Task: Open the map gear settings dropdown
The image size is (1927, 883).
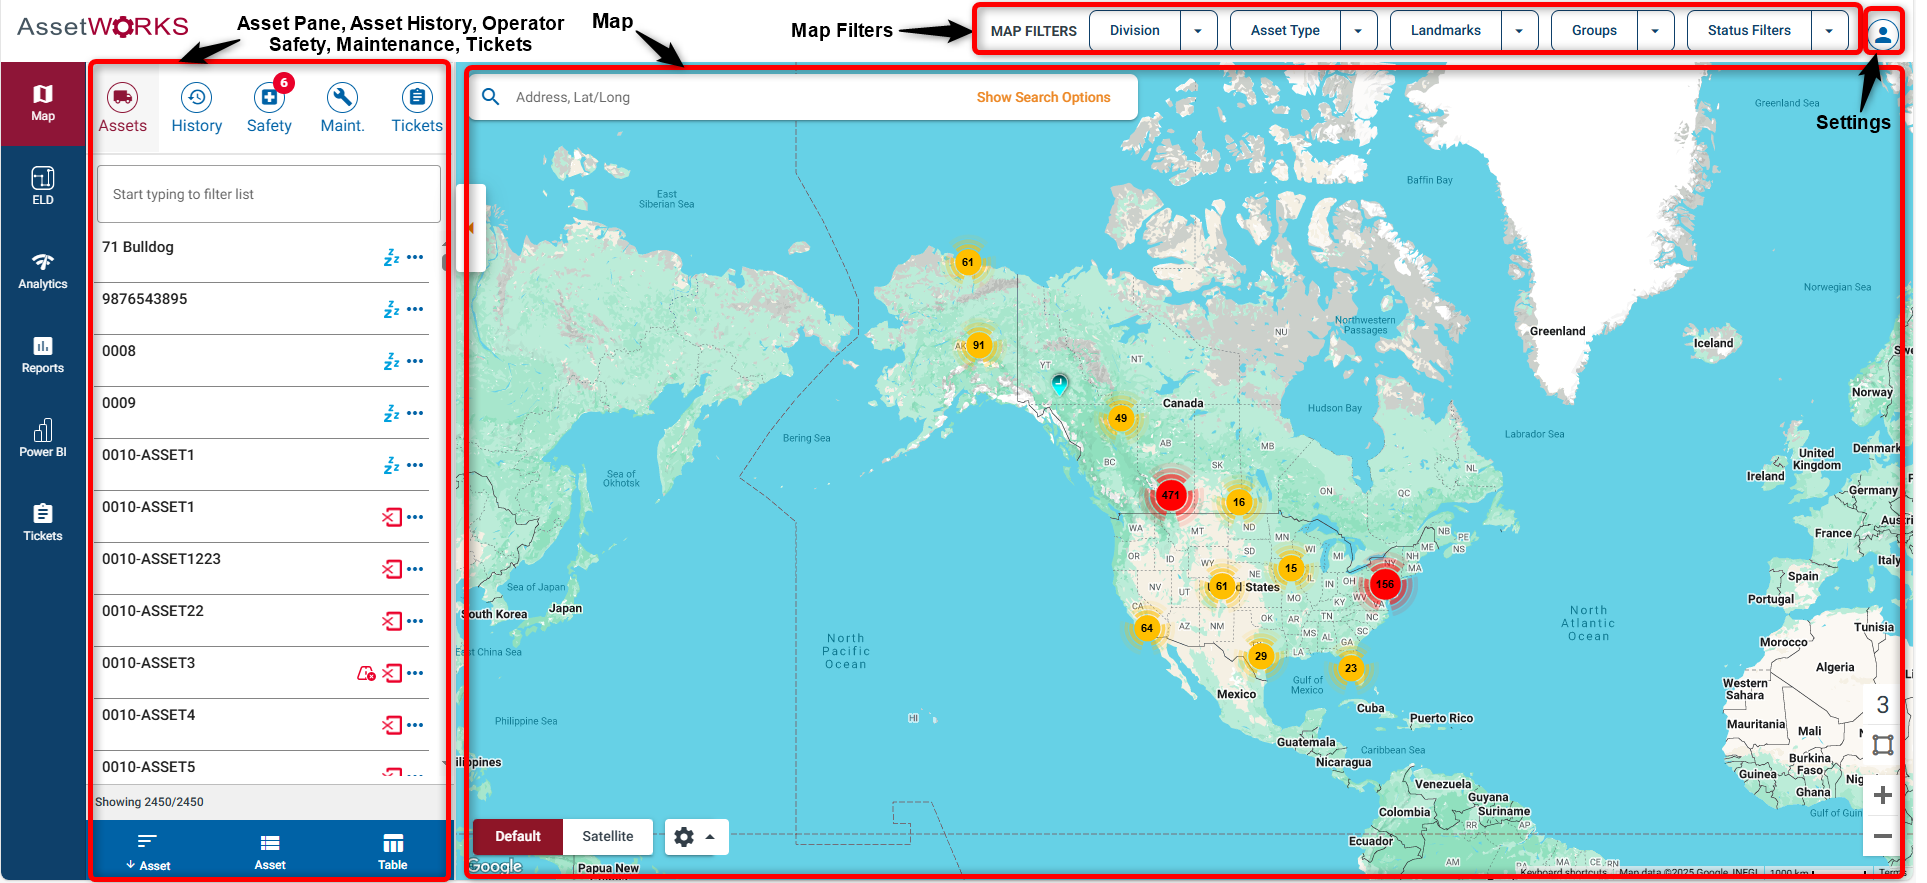Action: [697, 837]
